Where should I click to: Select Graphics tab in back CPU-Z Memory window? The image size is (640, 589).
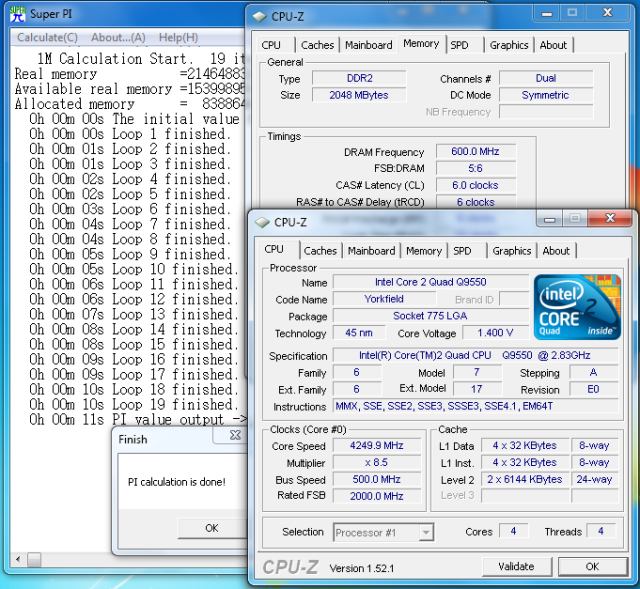(x=509, y=45)
